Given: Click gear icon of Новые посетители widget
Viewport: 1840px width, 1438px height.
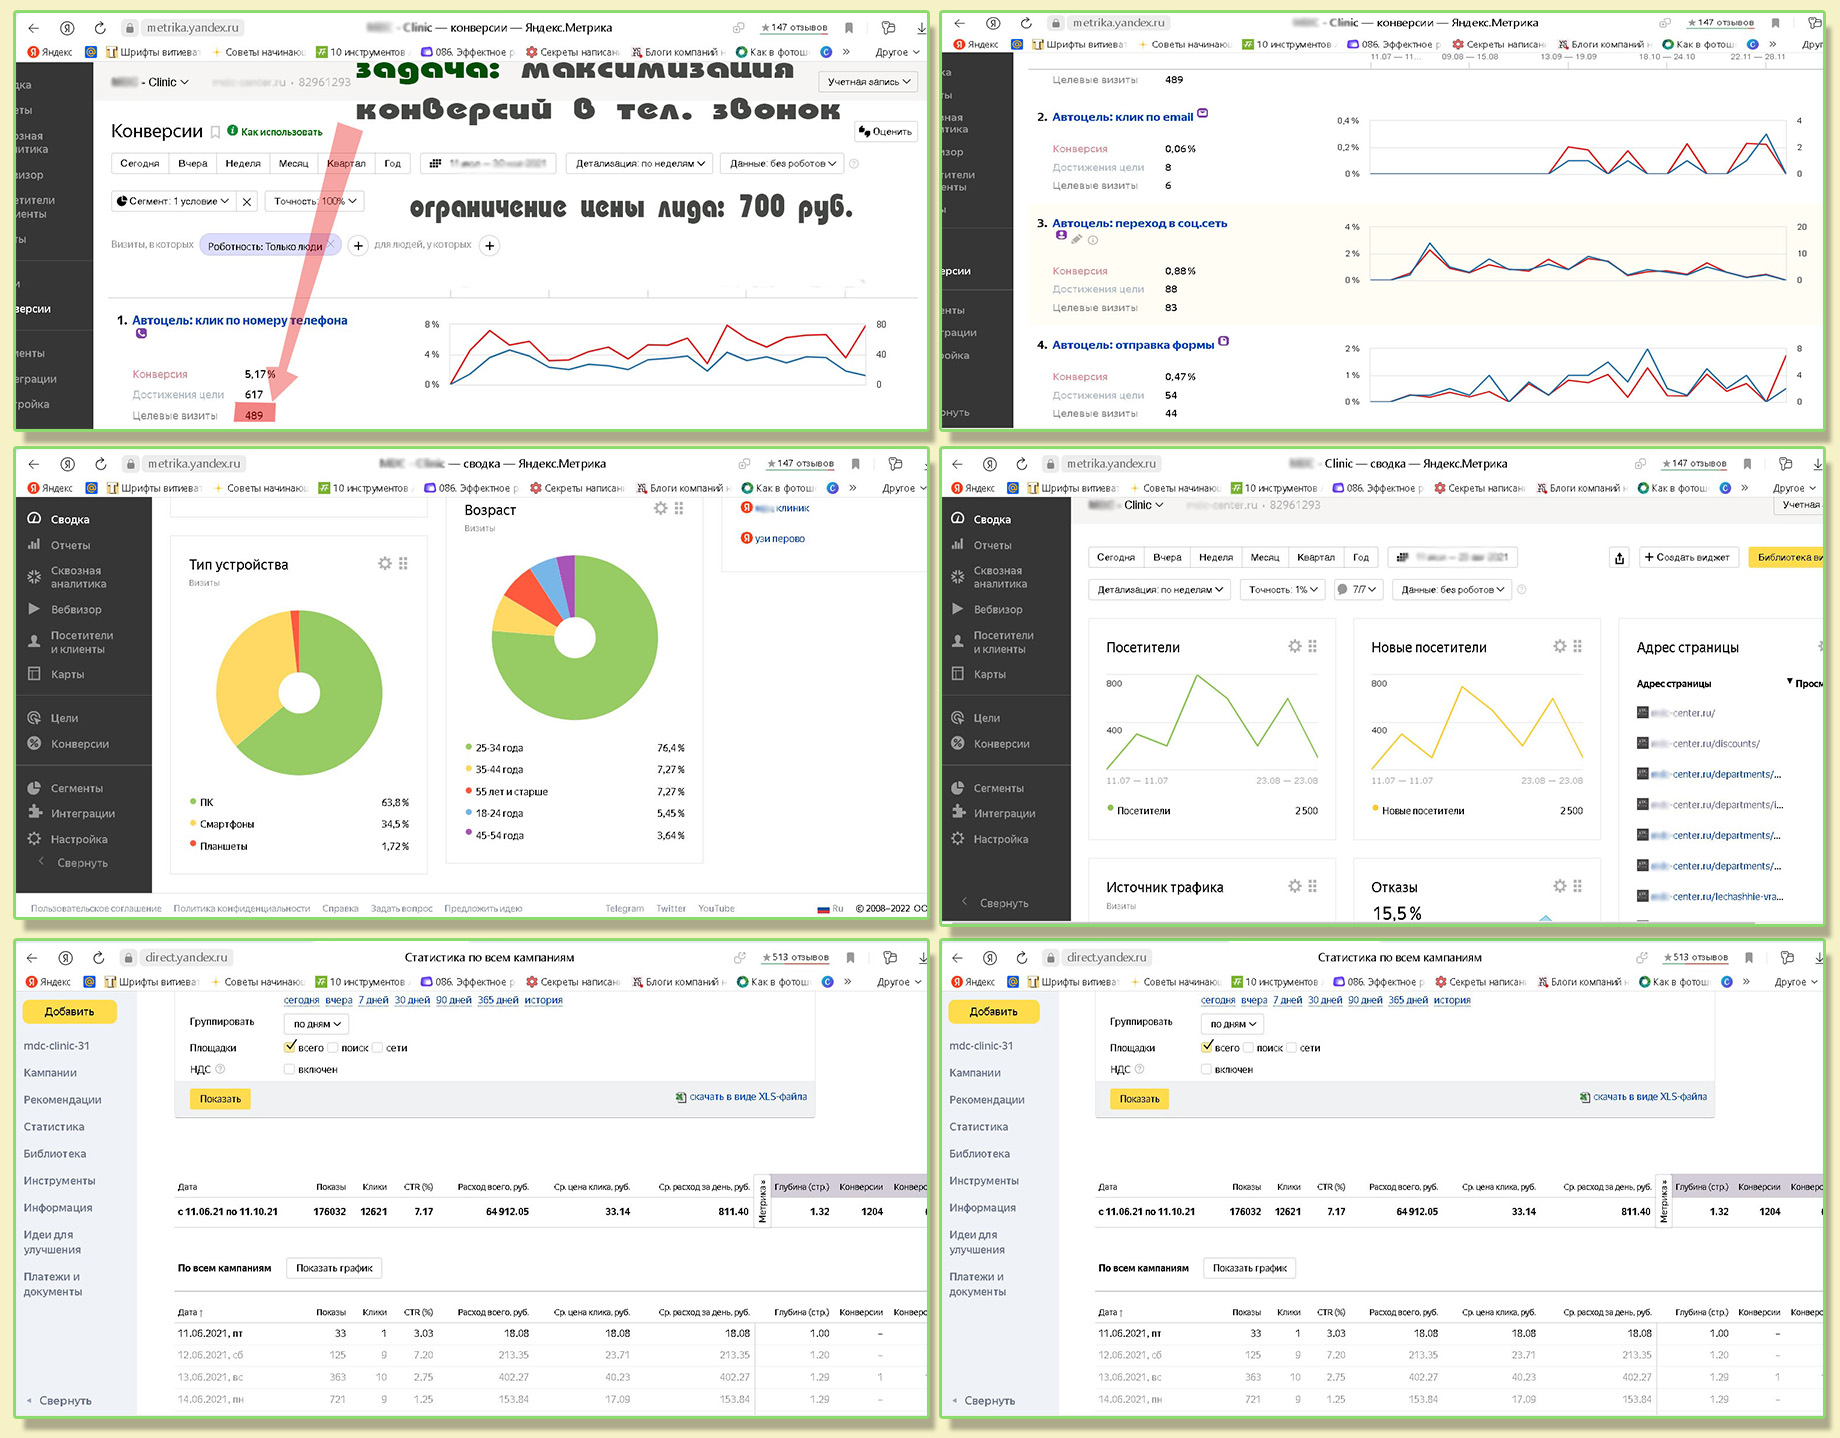Looking at the screenshot, I should [1560, 647].
